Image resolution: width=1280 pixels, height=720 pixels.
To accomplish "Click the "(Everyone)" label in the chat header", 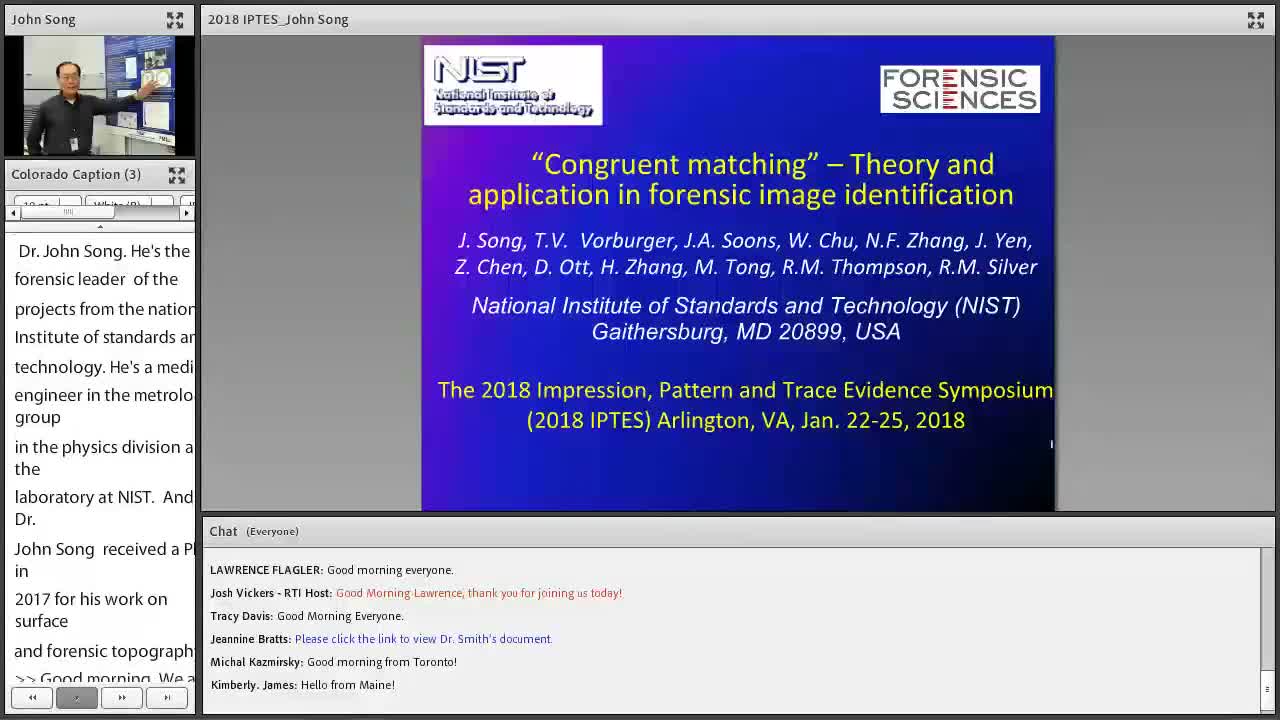I will pyautogui.click(x=272, y=532).
